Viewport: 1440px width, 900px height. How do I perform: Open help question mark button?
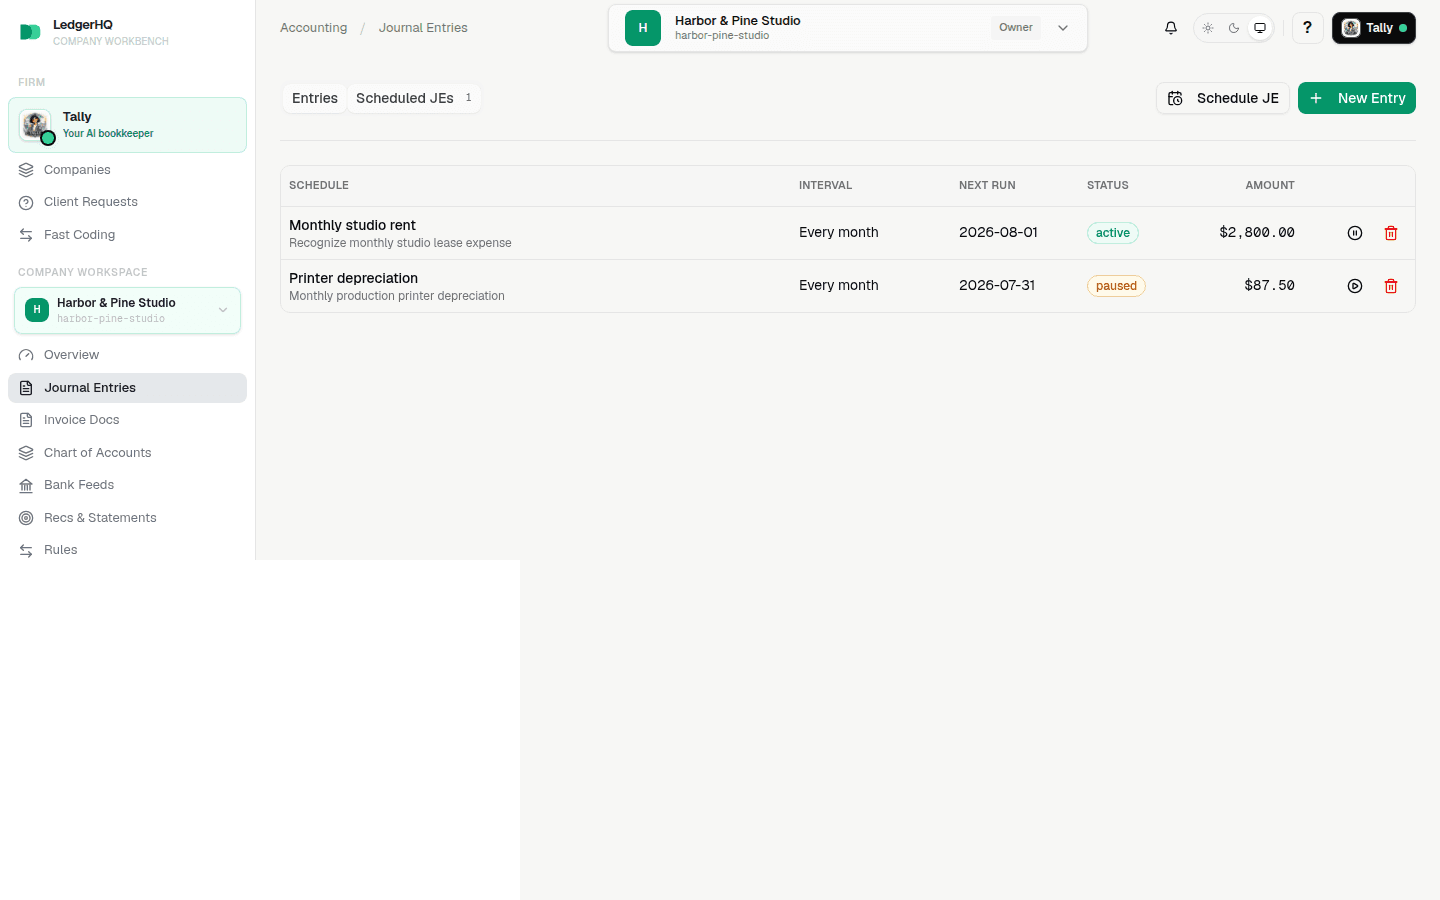pos(1307,28)
